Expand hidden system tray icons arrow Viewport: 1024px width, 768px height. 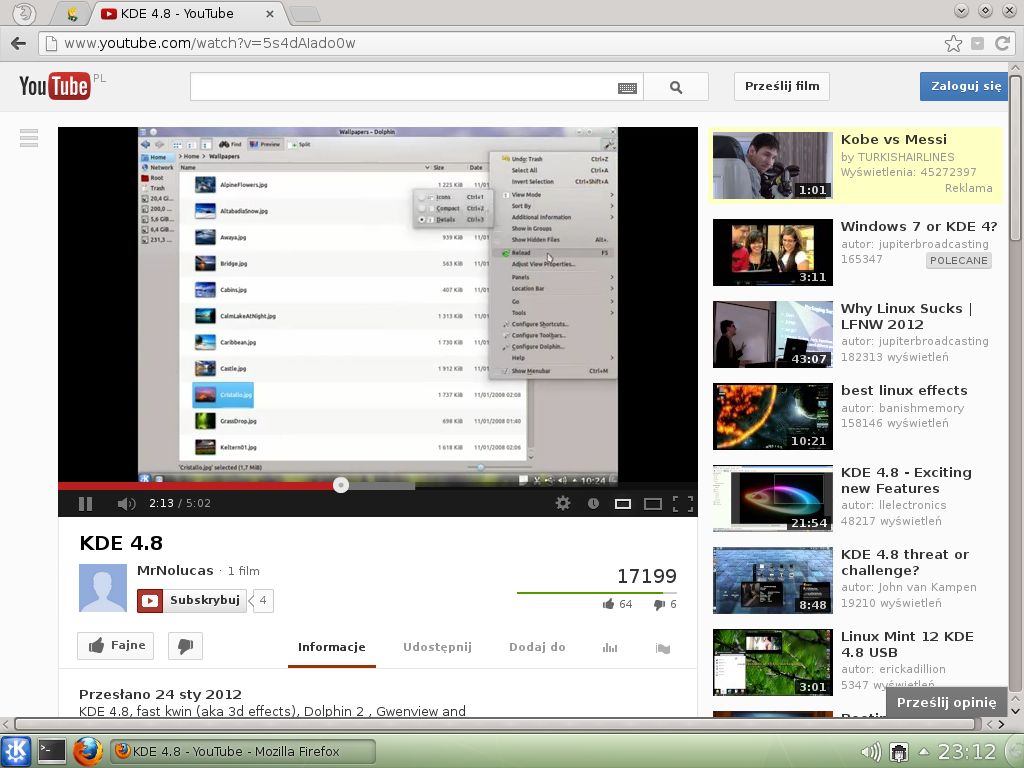(923, 751)
